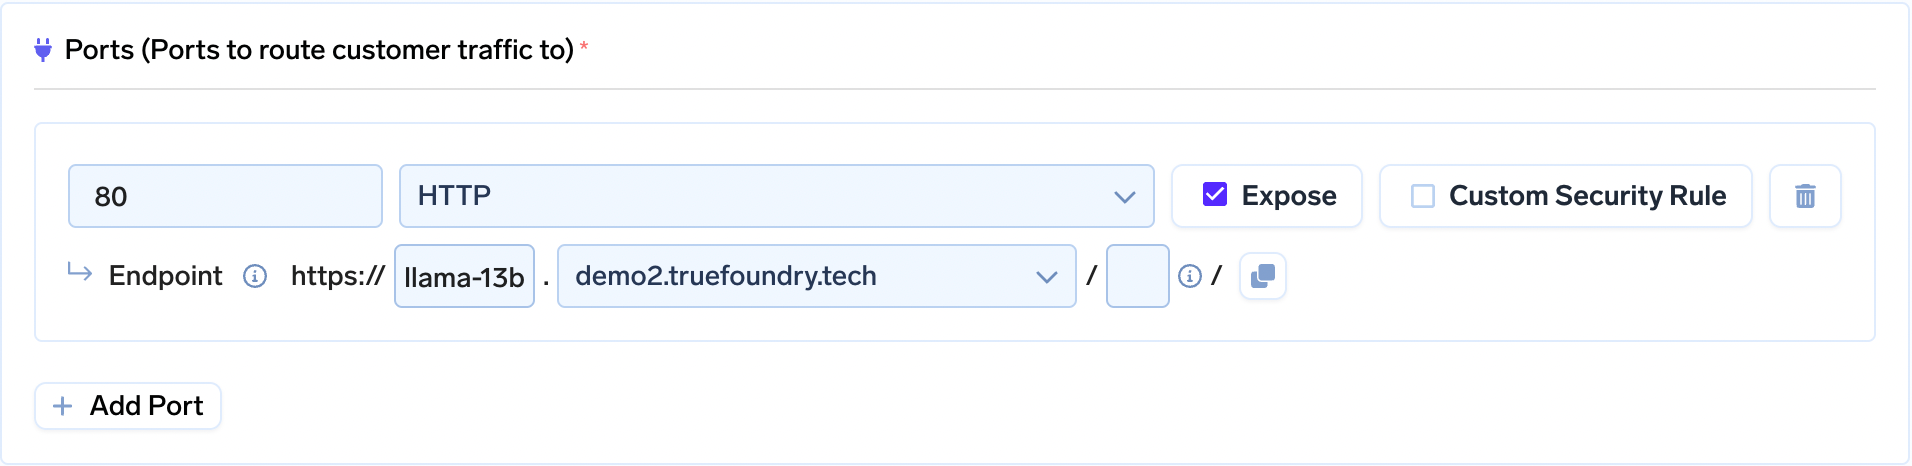Click the info icon after the path field
The height and width of the screenshot is (466, 1912).
click(1189, 276)
